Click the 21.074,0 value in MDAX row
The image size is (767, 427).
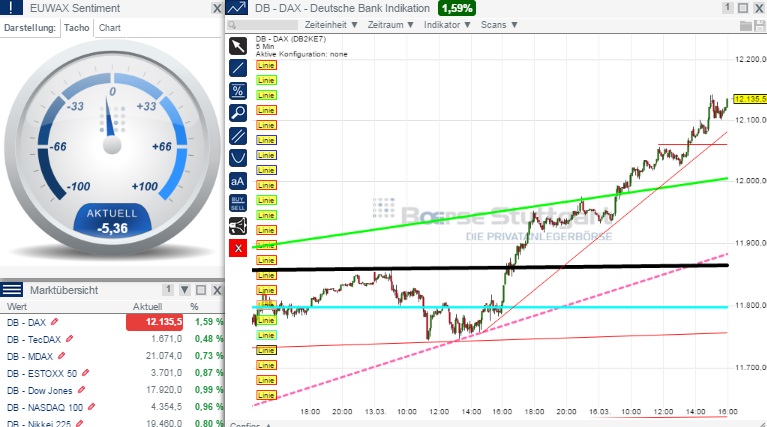coord(164,356)
